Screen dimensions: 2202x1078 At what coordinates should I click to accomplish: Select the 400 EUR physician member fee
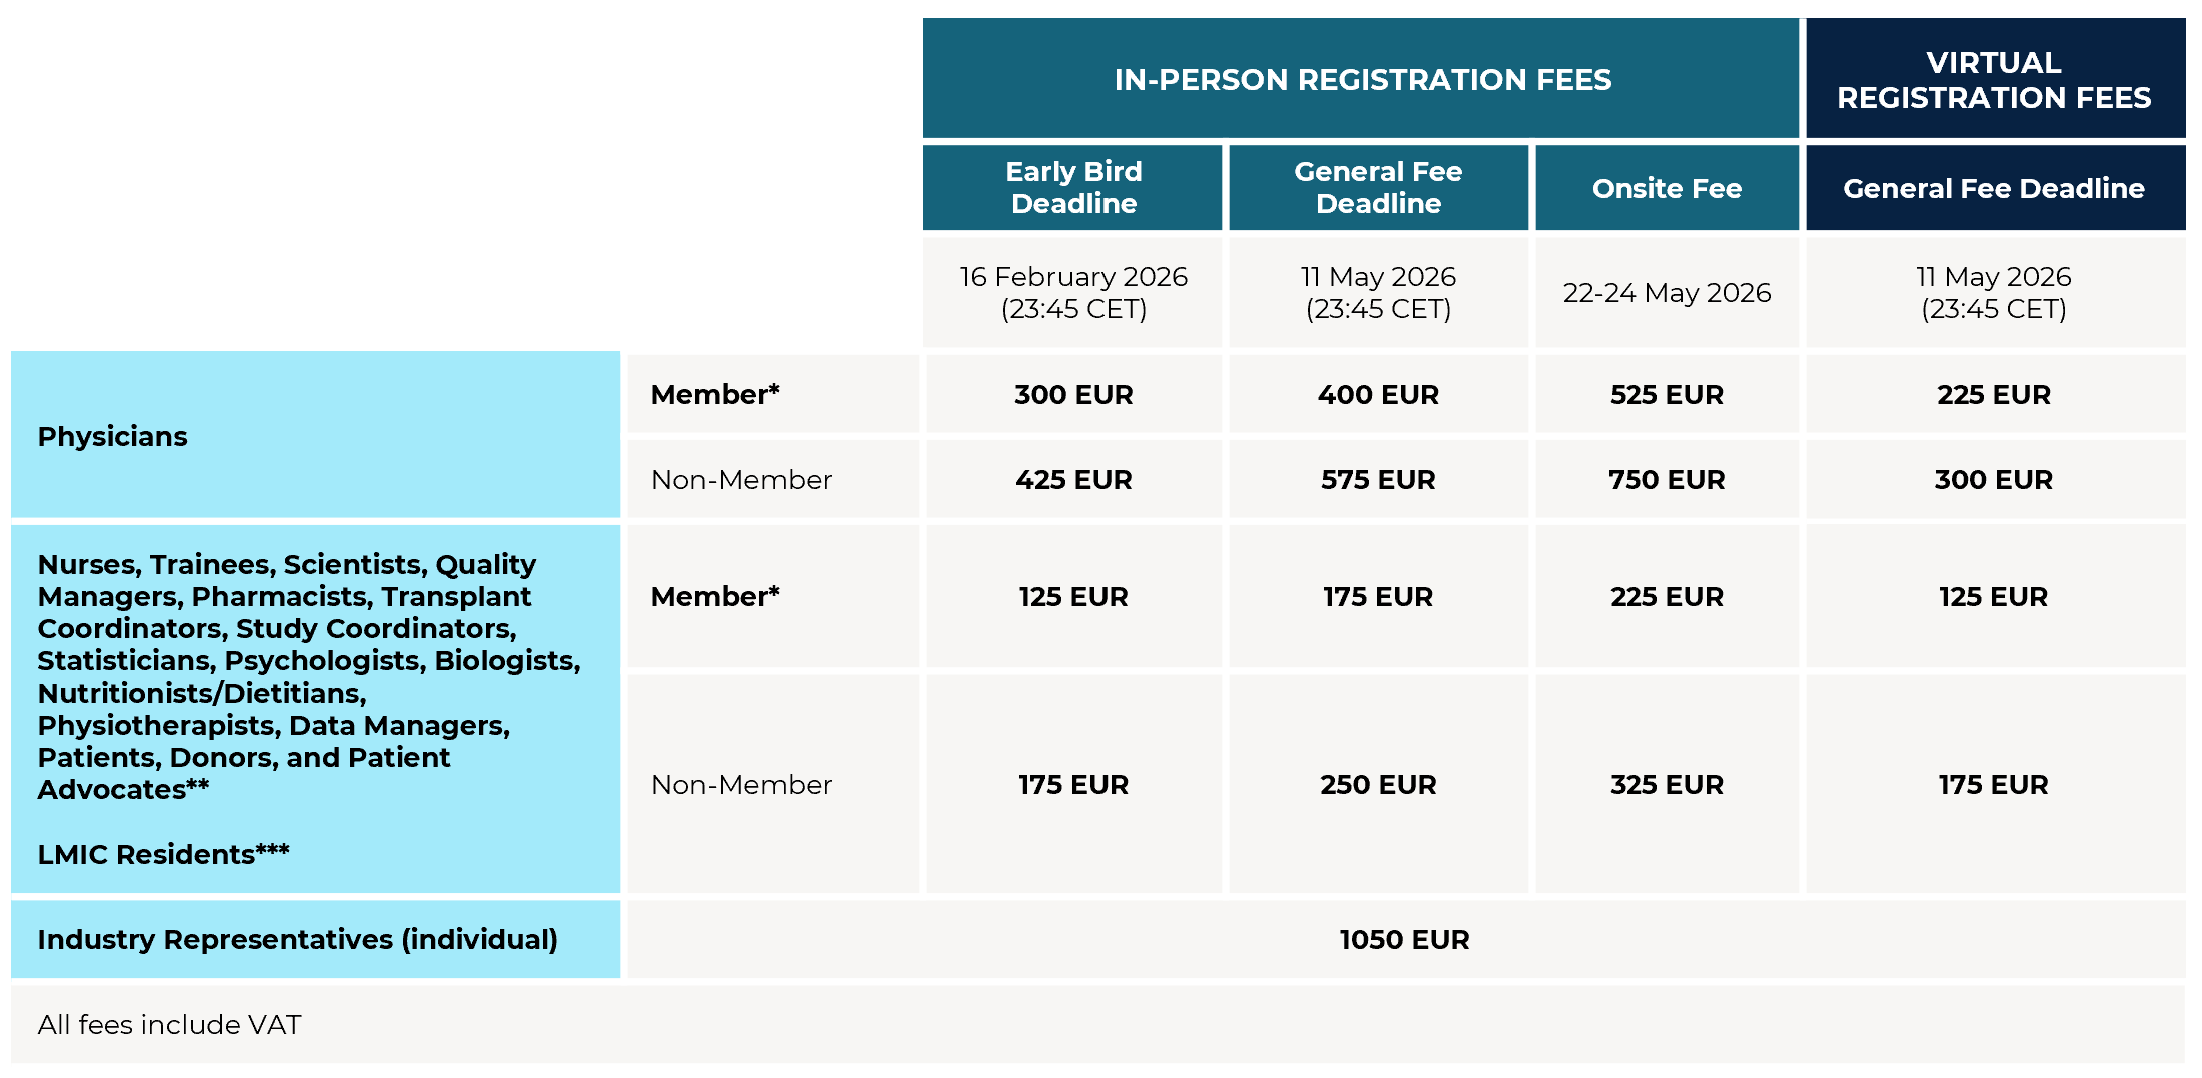[1378, 394]
